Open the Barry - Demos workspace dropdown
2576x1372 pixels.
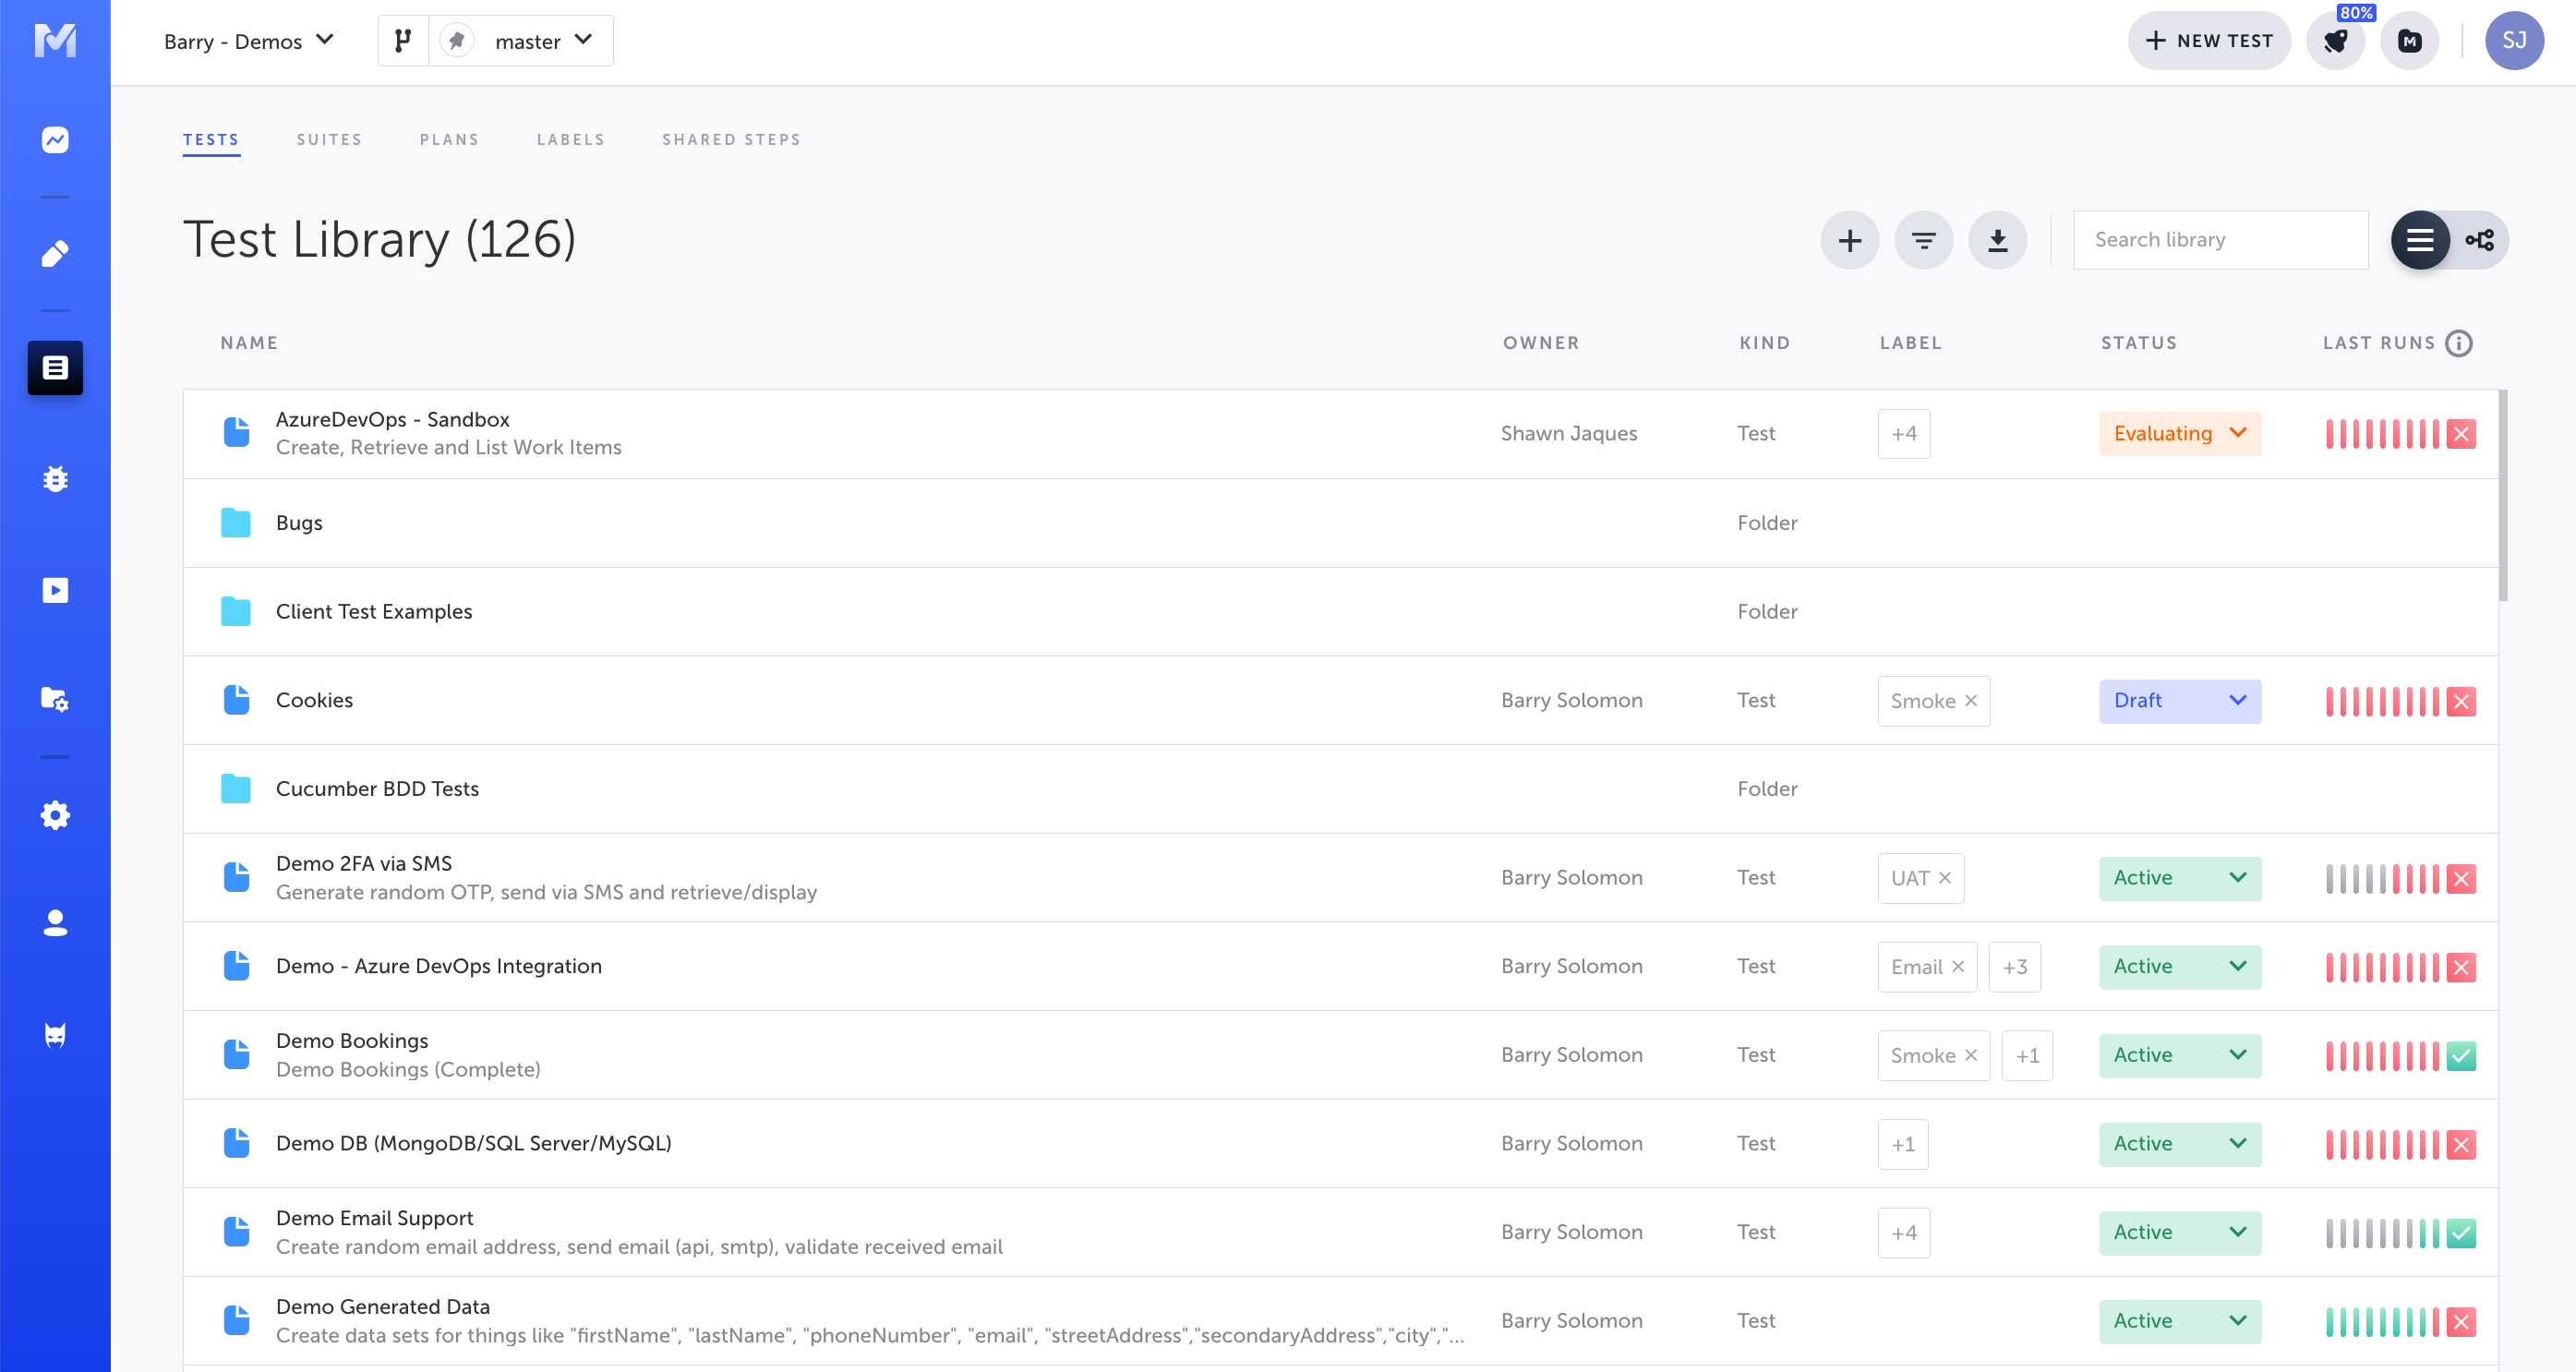click(x=248, y=41)
